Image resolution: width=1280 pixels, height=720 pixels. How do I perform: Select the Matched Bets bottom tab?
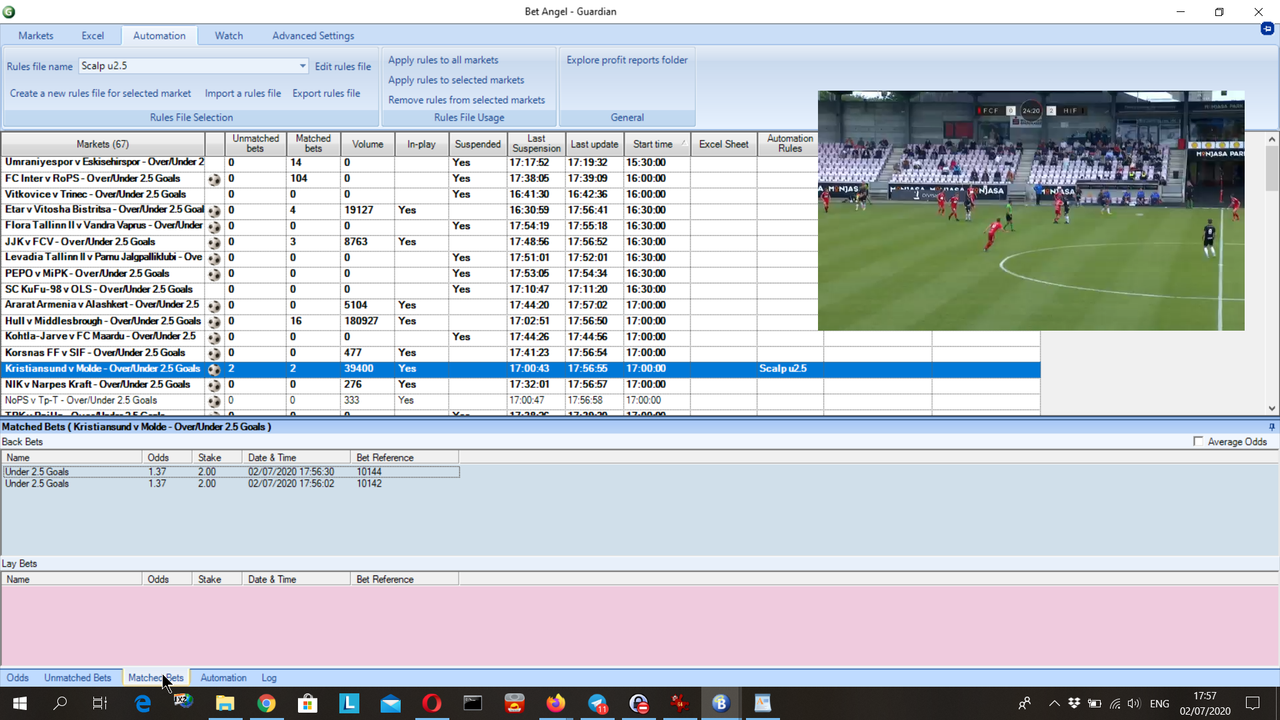click(156, 677)
